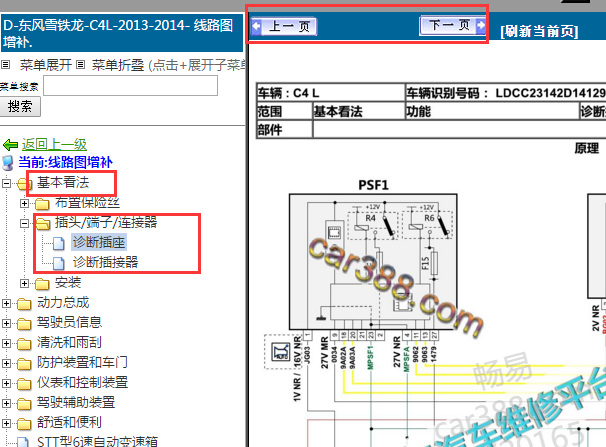Image resolution: width=606 pixels, height=447 pixels.
Task: Expand the 驾驶辅助装置 tree node
Action: (7, 403)
